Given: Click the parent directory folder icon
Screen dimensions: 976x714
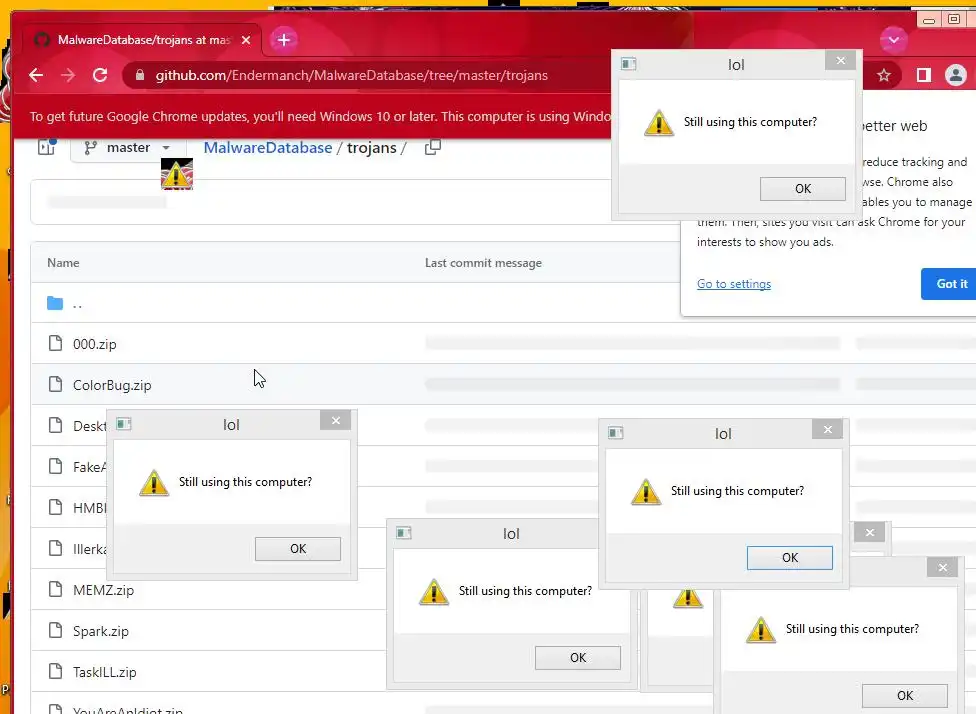Looking at the screenshot, I should [55, 303].
